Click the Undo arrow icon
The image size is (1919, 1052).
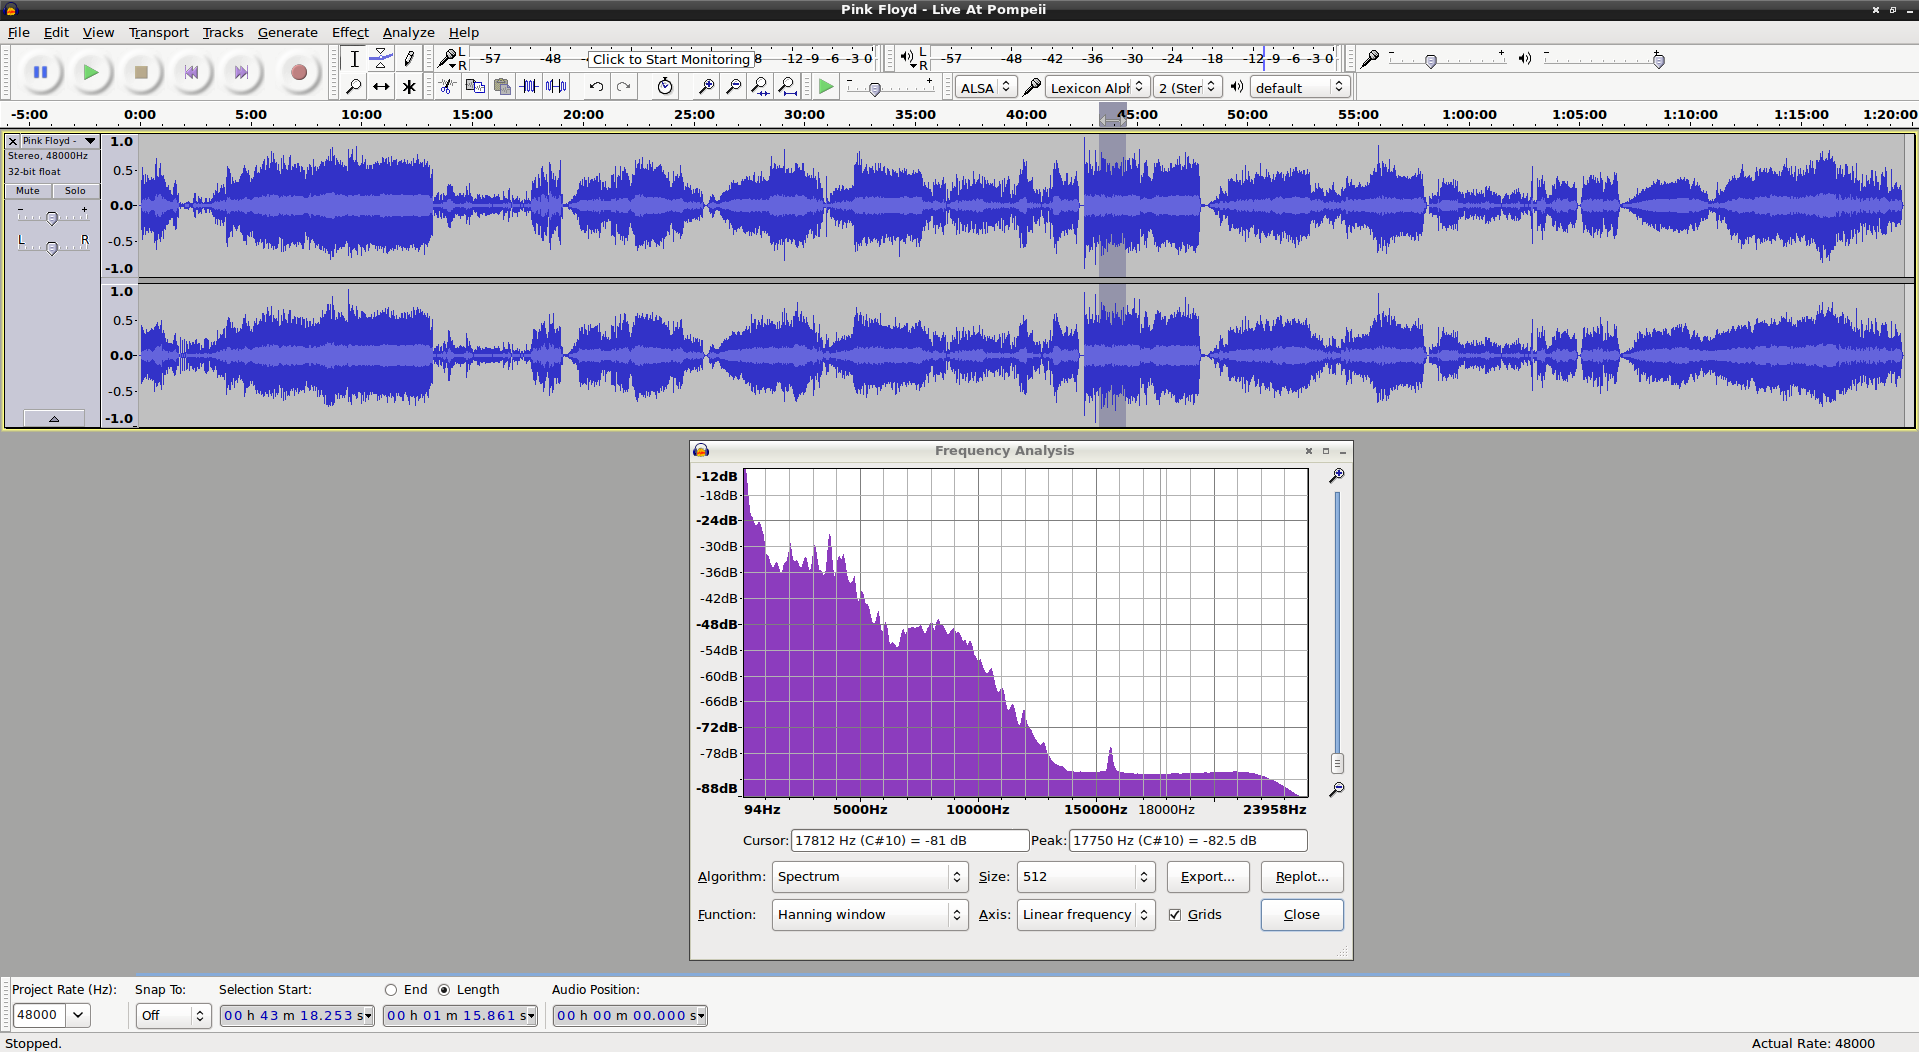point(596,87)
